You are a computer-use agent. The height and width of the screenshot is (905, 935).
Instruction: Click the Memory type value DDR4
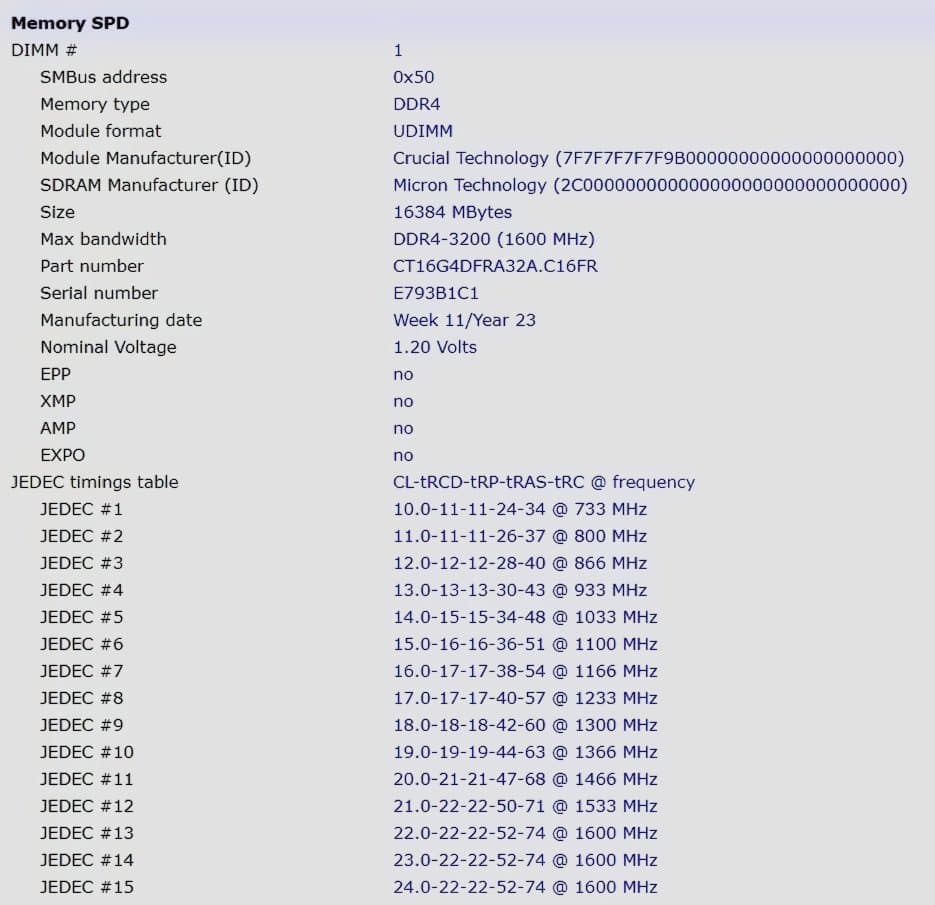pyautogui.click(x=416, y=104)
